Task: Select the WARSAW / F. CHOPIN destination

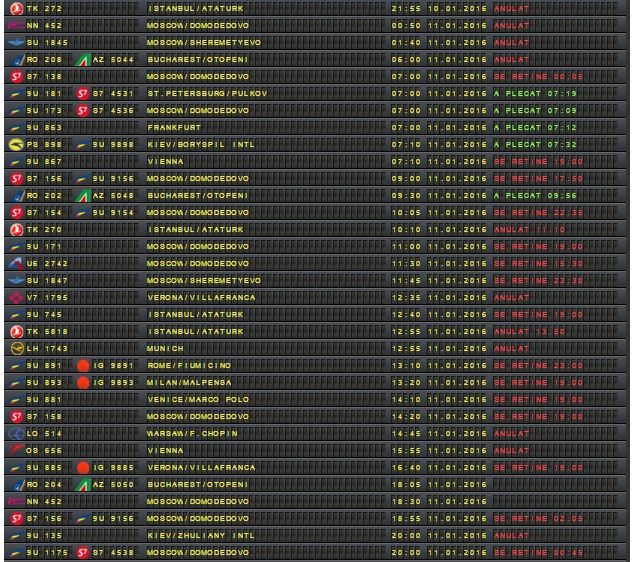Action: tap(192, 434)
